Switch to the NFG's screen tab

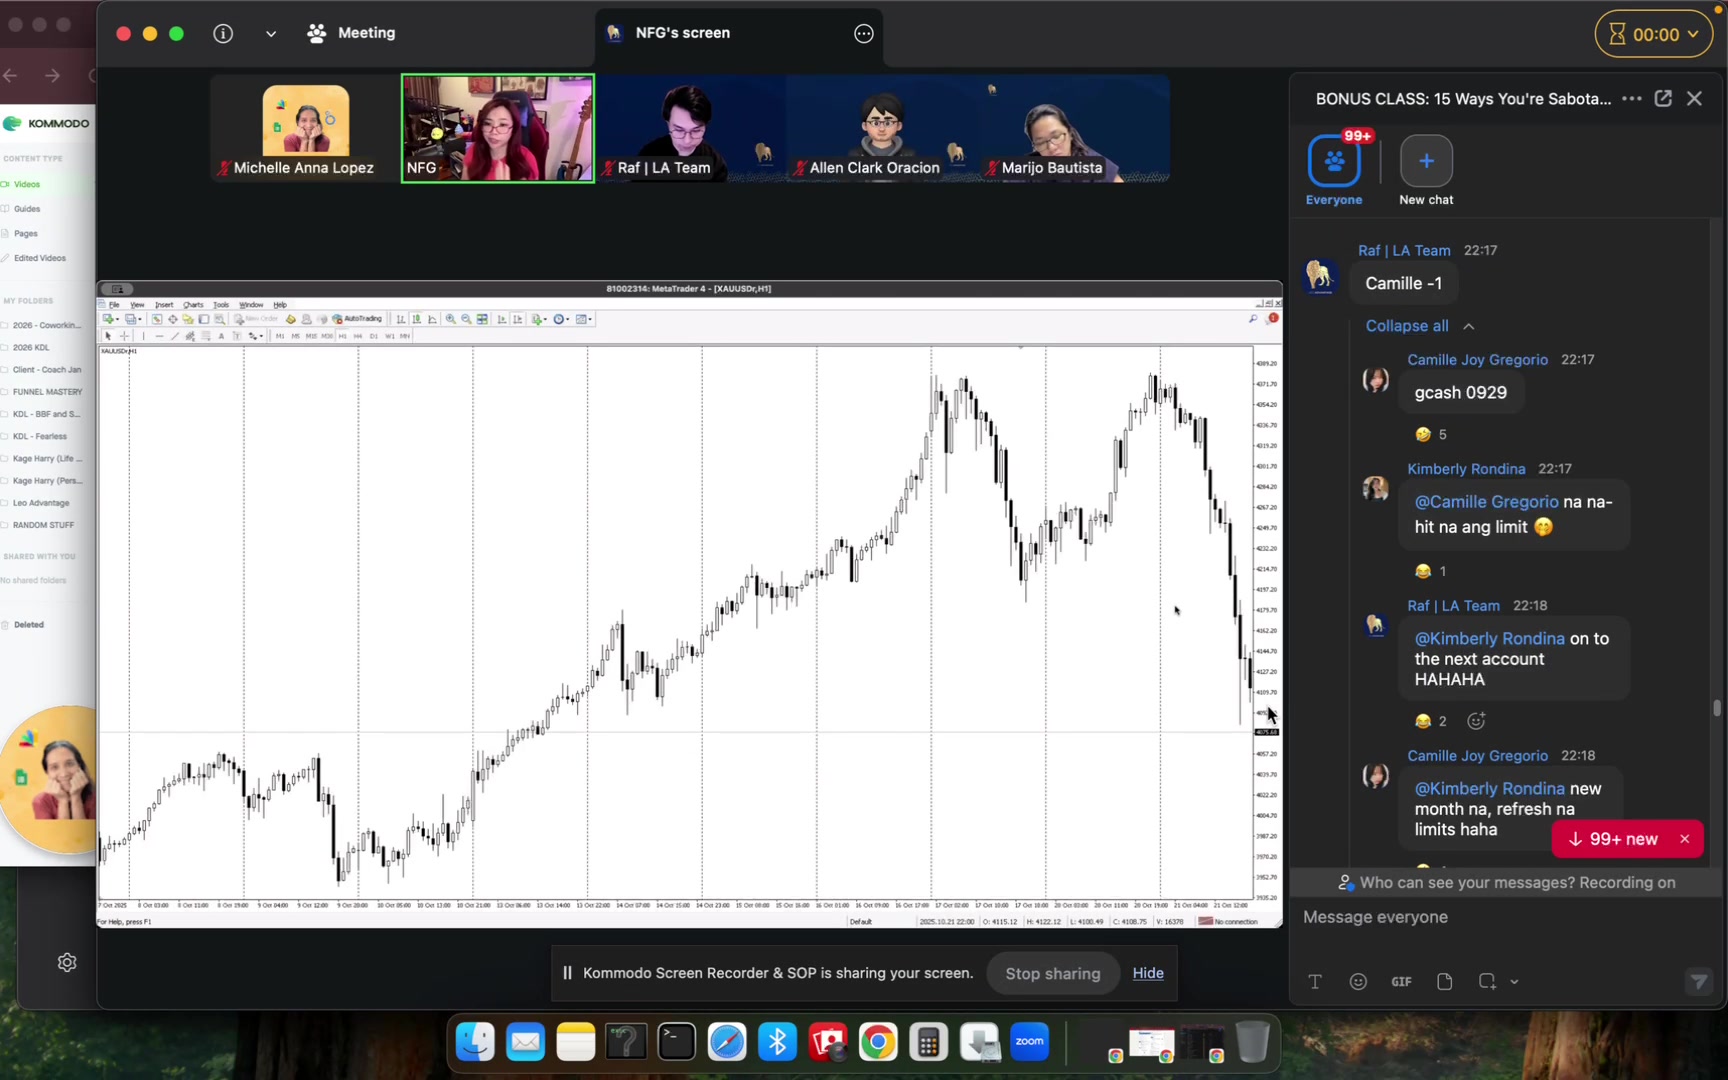click(x=683, y=33)
